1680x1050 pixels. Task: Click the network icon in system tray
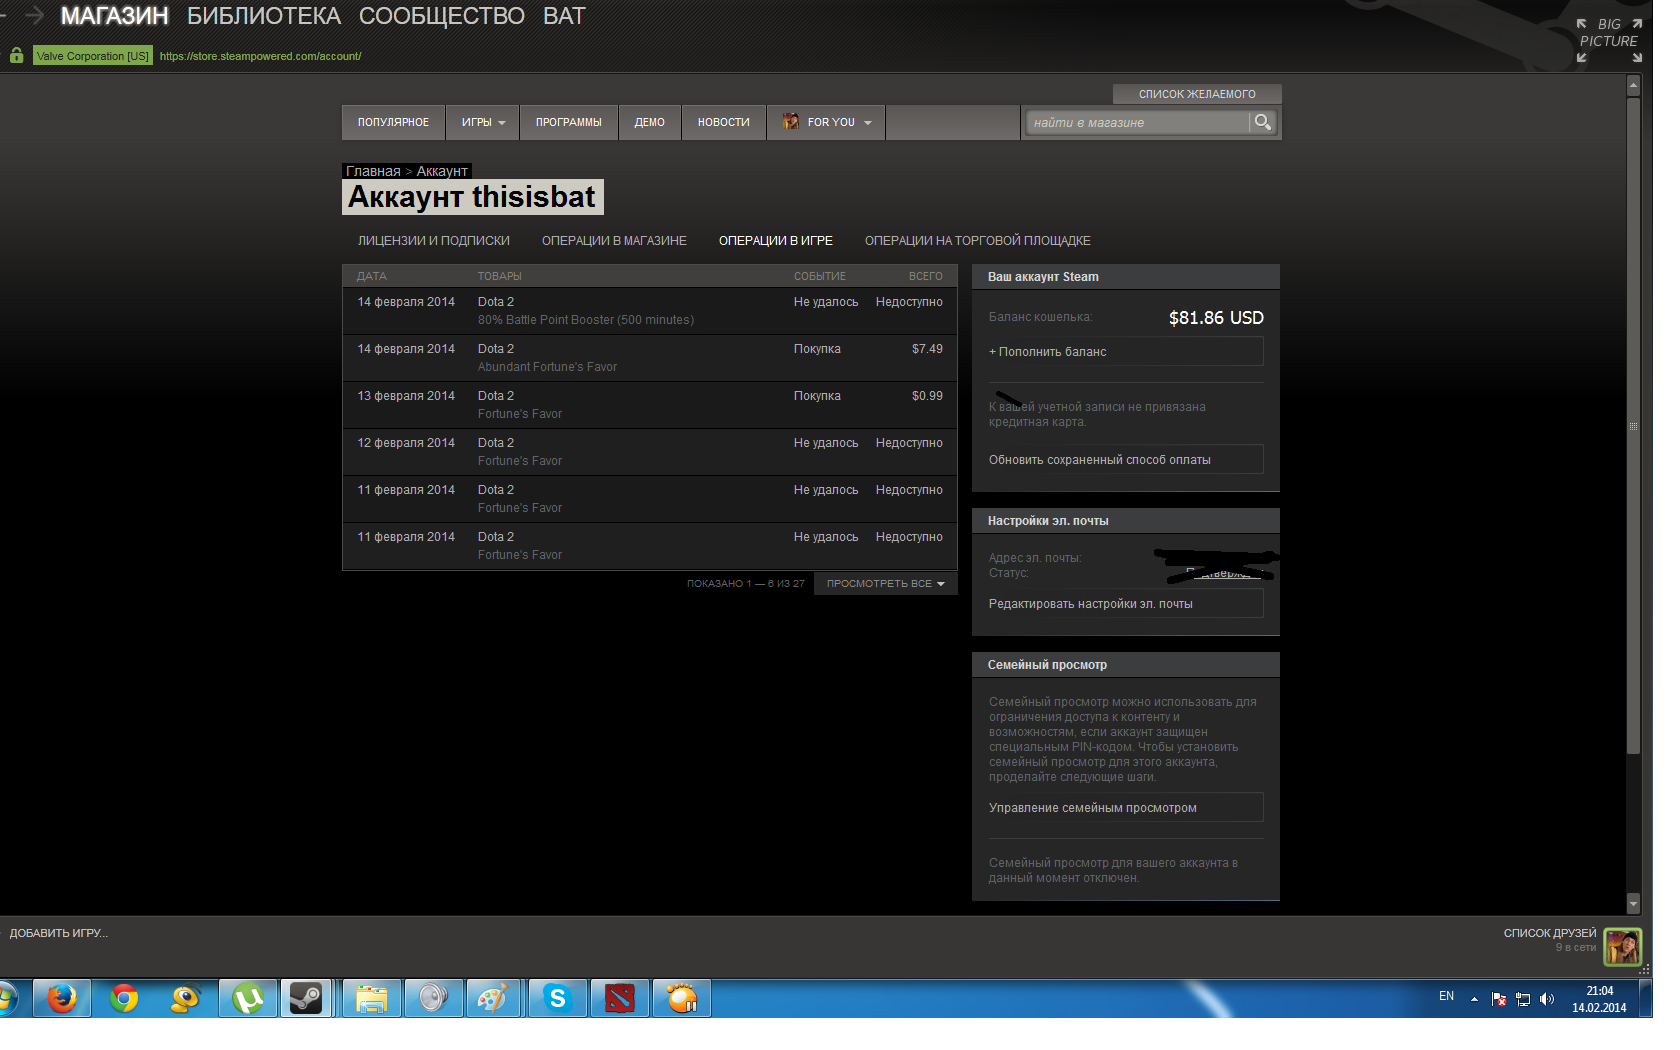click(x=1523, y=998)
